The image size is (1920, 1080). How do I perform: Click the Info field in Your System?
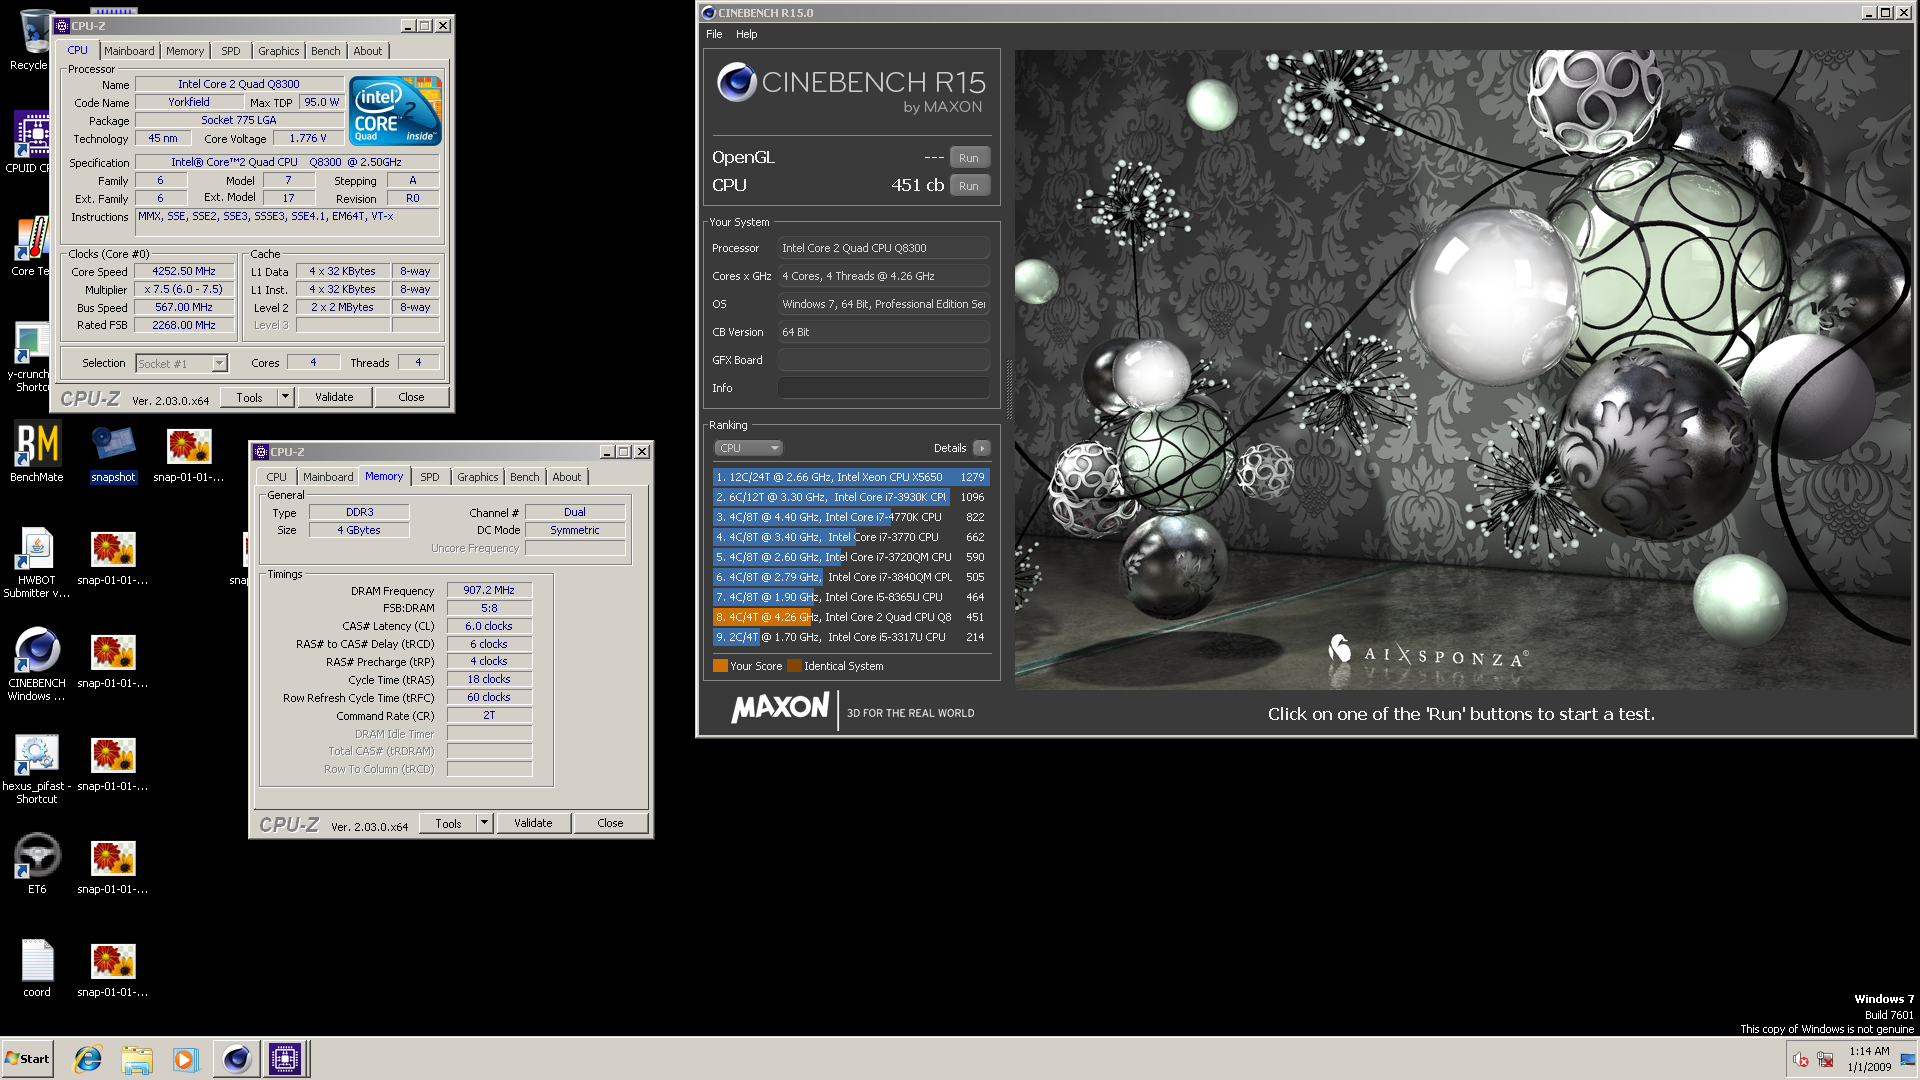coord(884,388)
